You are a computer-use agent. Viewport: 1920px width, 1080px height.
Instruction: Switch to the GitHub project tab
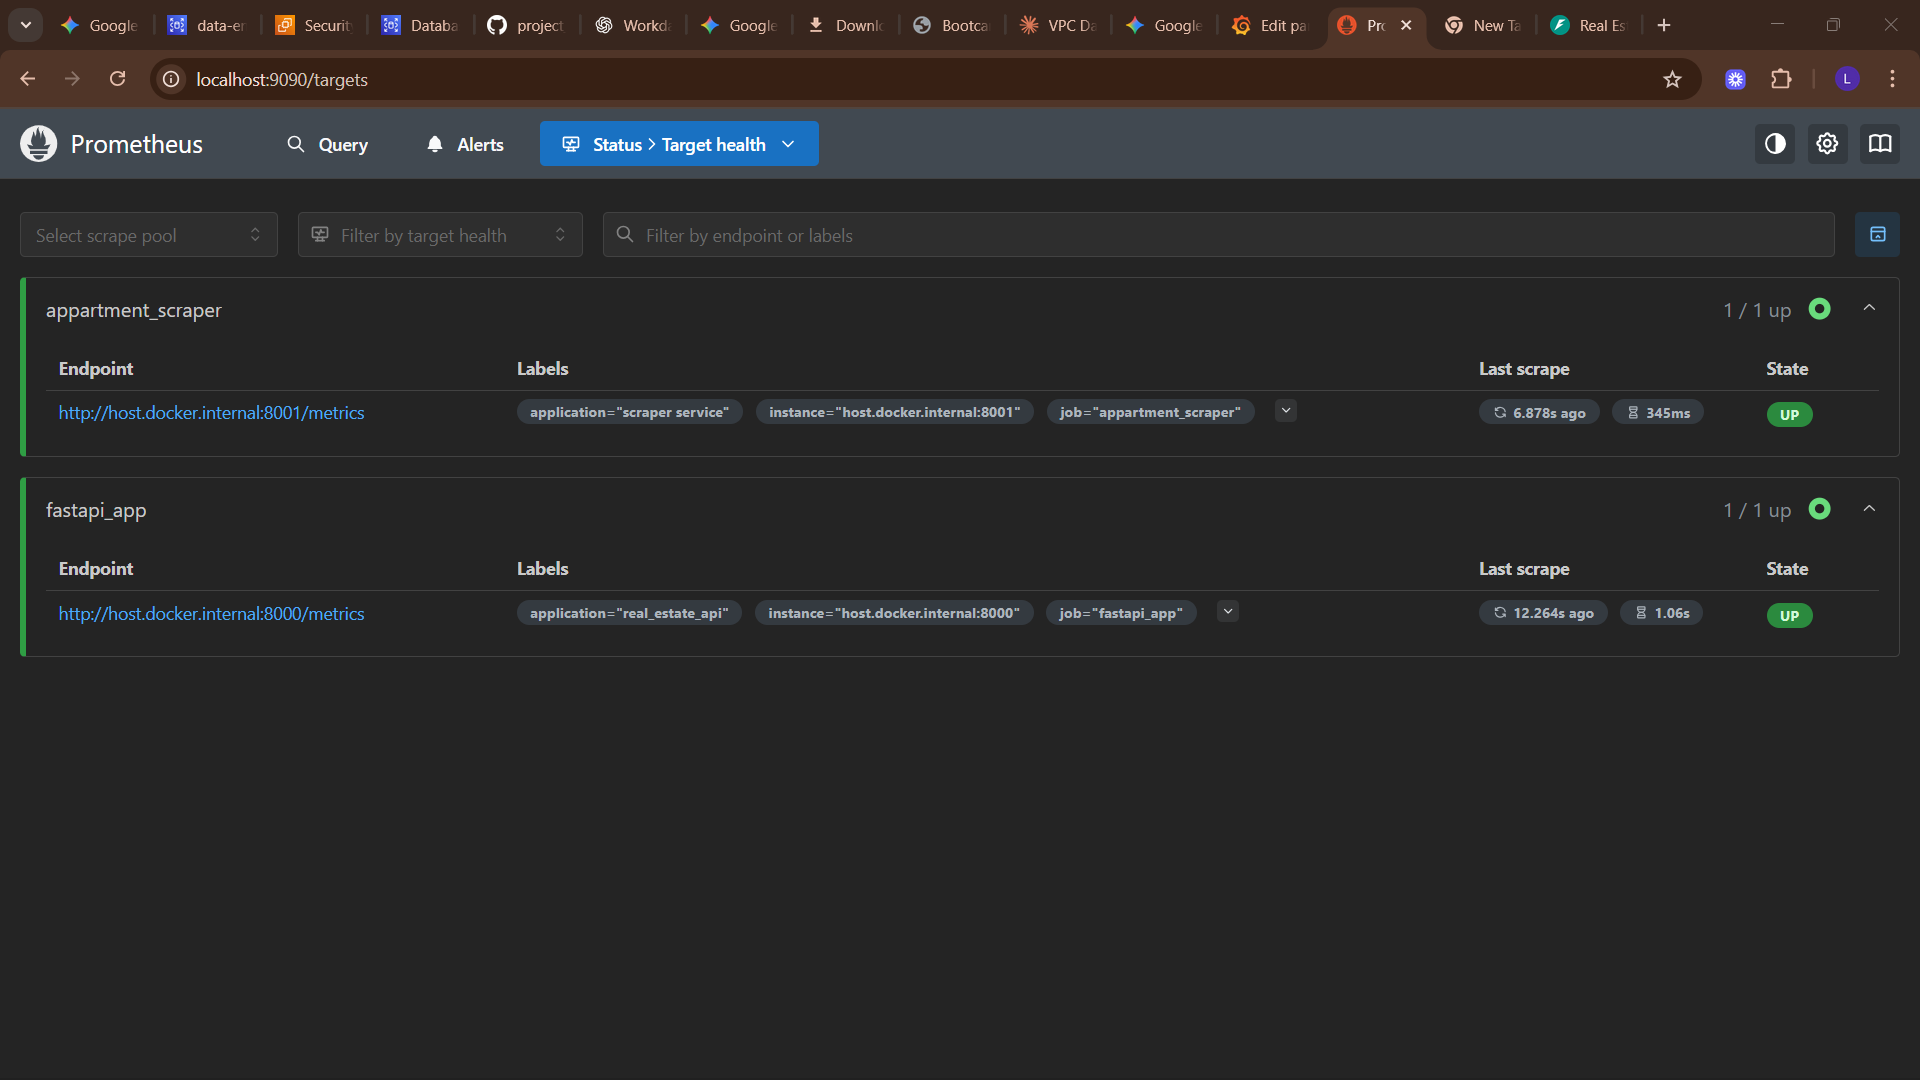point(526,25)
